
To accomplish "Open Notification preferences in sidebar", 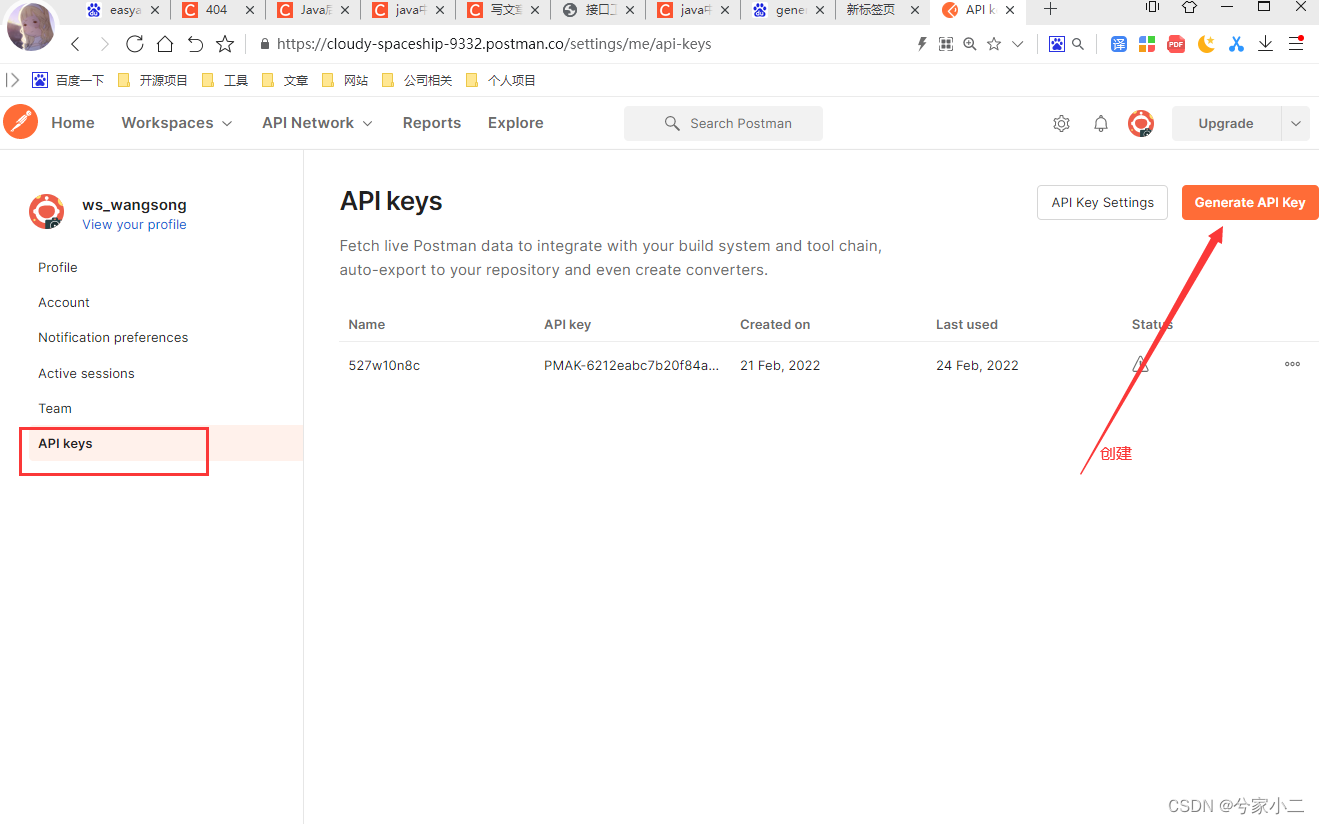I will 113,338.
